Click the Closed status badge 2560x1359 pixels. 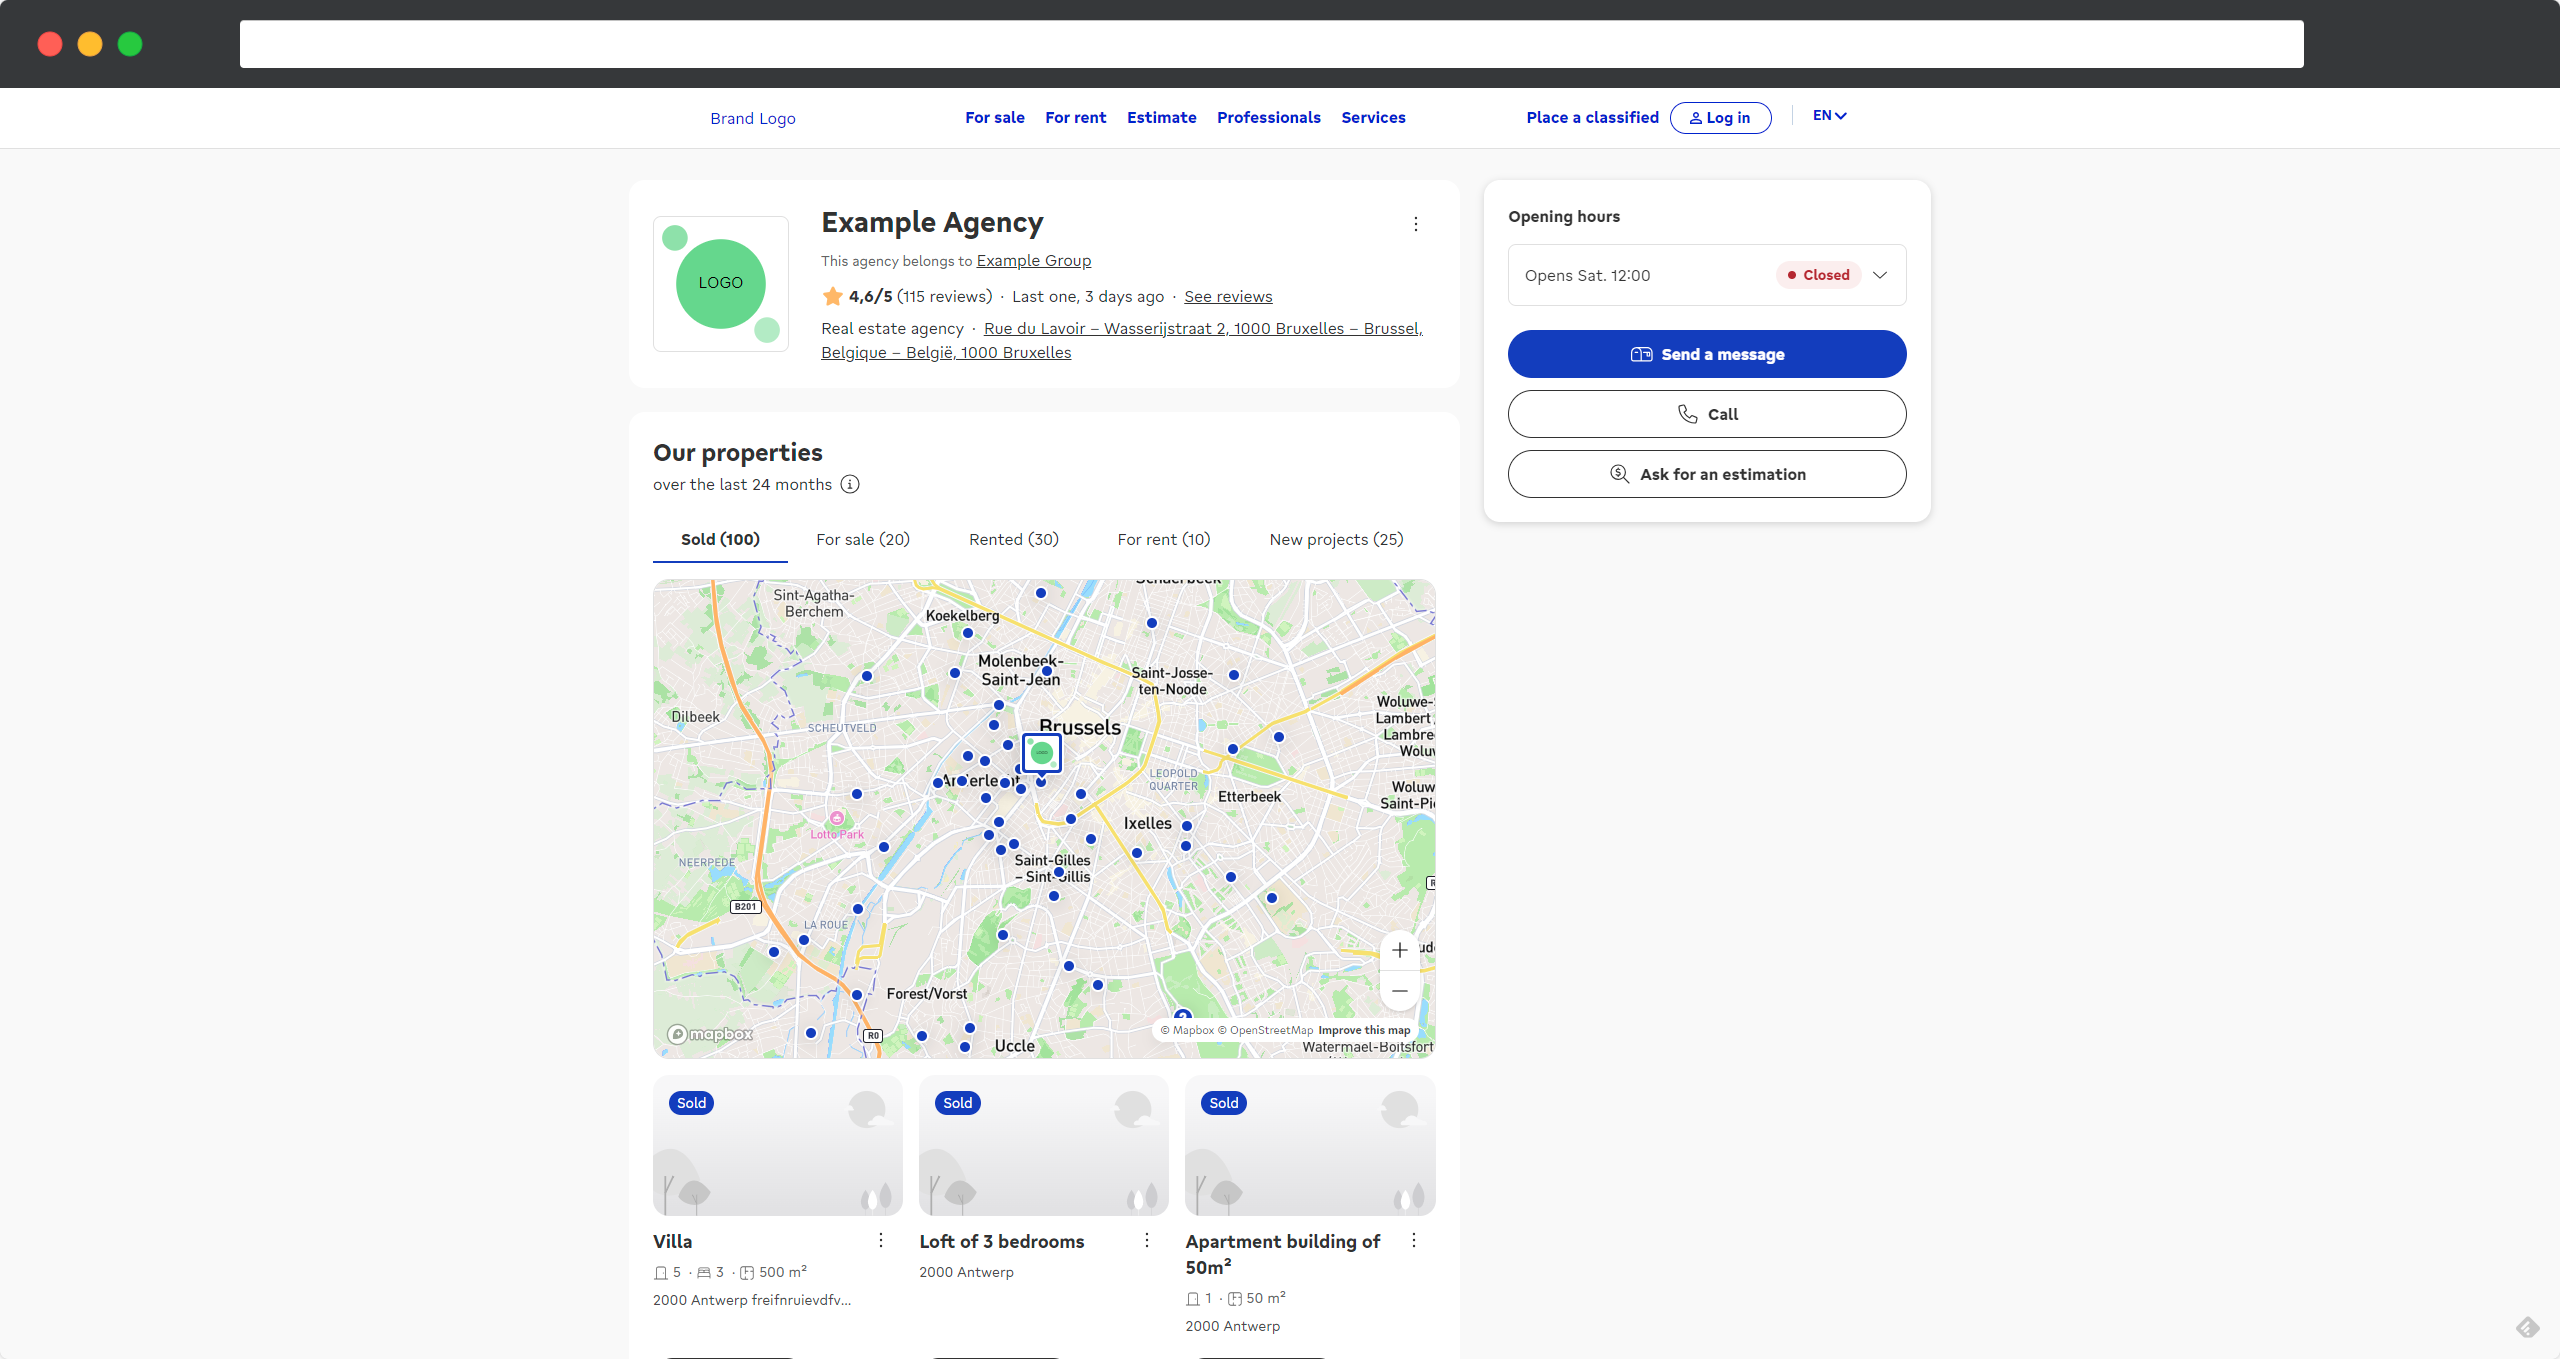(x=1819, y=275)
